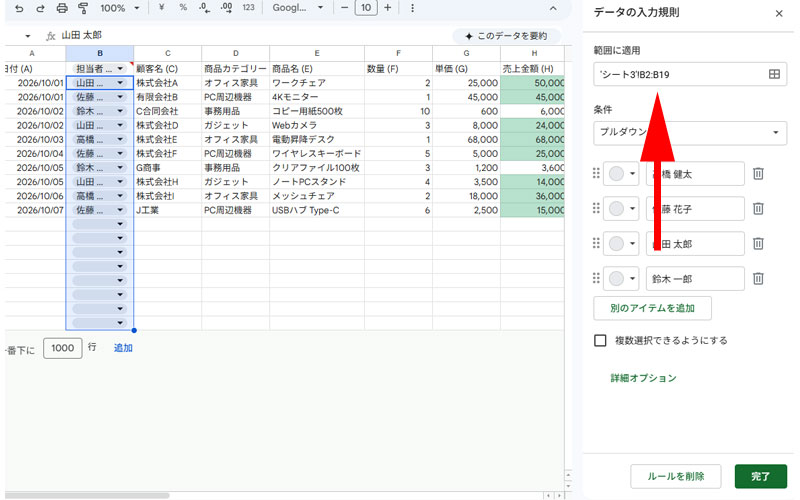Viewport: 800px width, 500px height.
Task: Open color picker for 高橋 健太 item
Action: tap(621, 174)
